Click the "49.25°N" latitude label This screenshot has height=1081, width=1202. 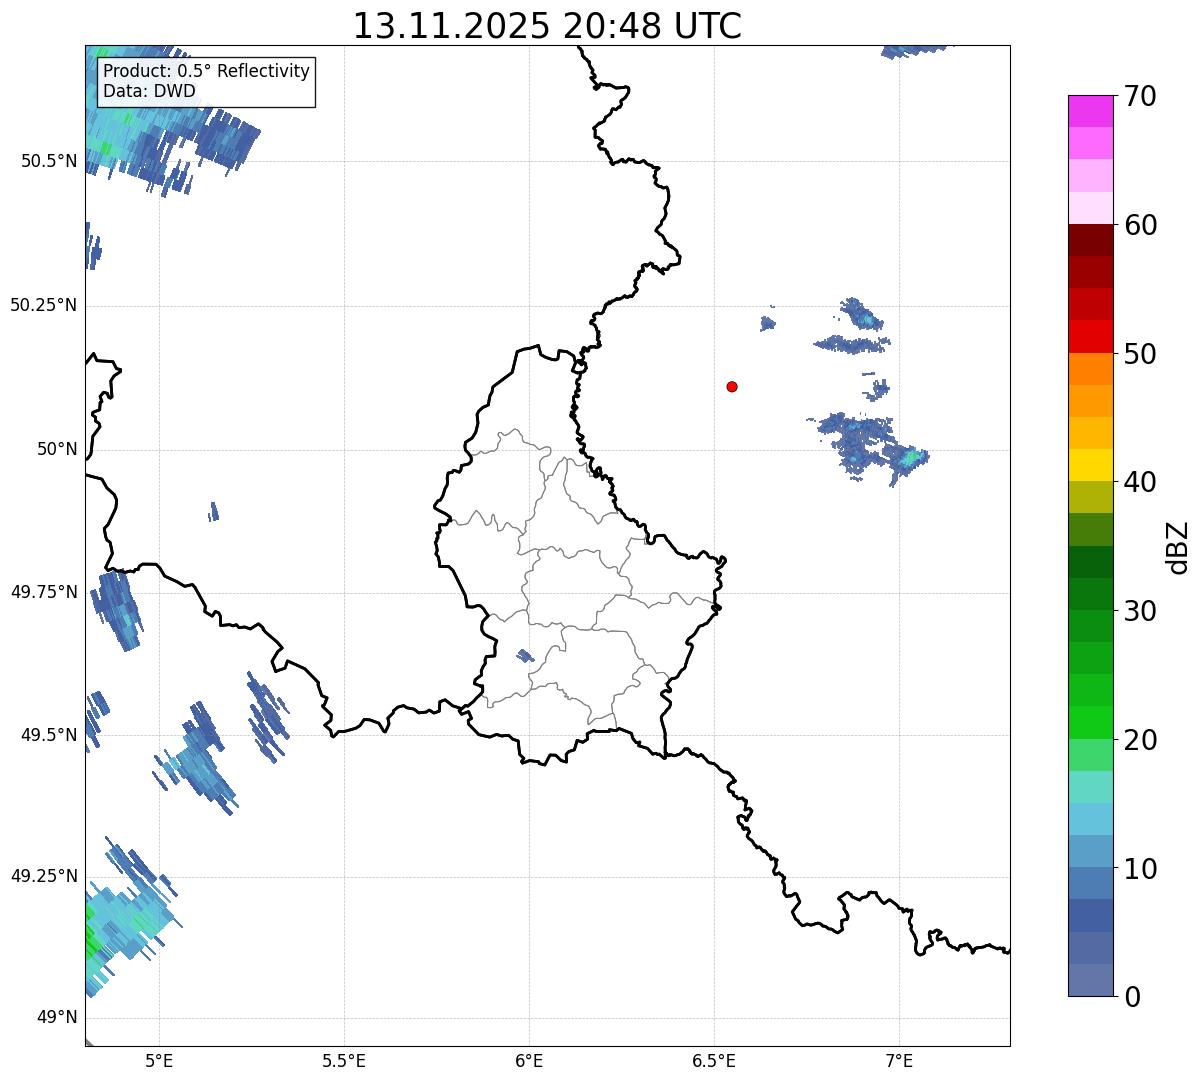coord(44,876)
